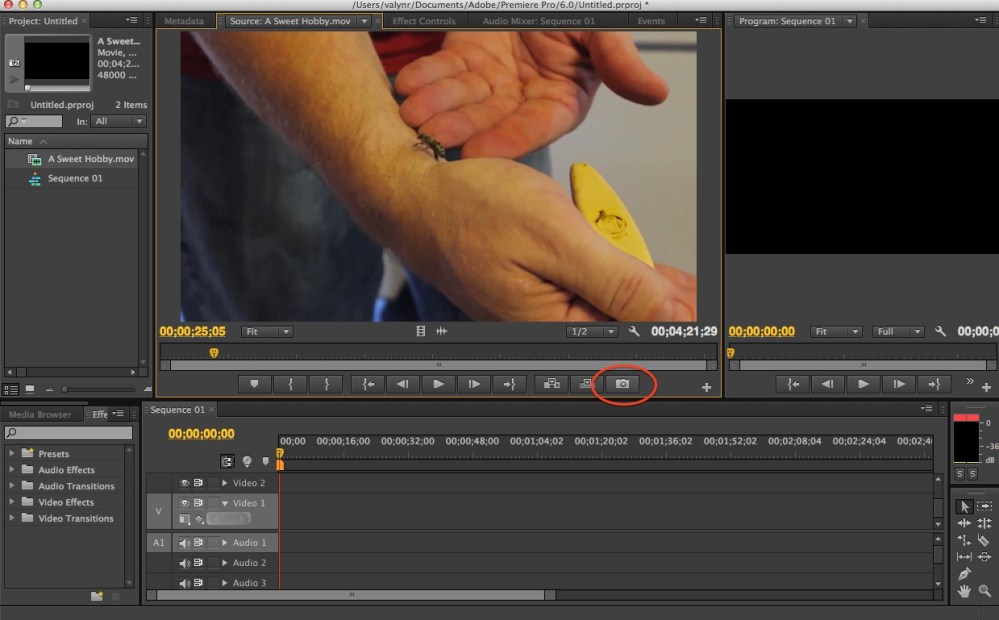Select the Zoom tool in Tools panel
This screenshot has width=999, height=620.
pos(985,591)
